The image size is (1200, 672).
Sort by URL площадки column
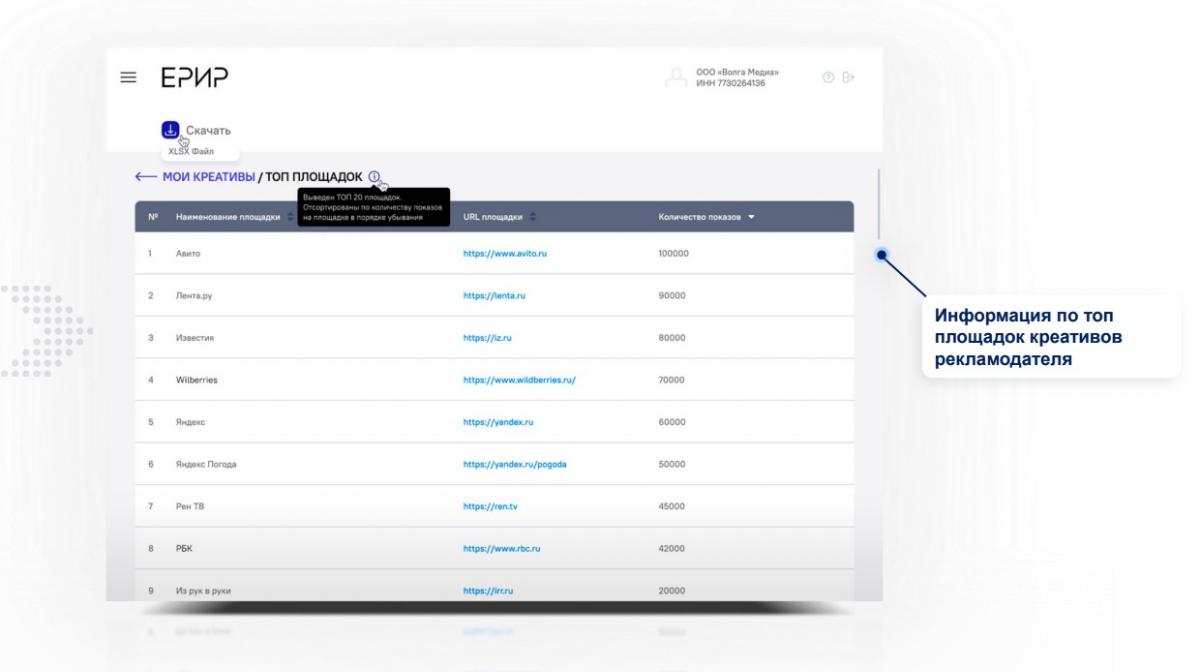coord(532,217)
